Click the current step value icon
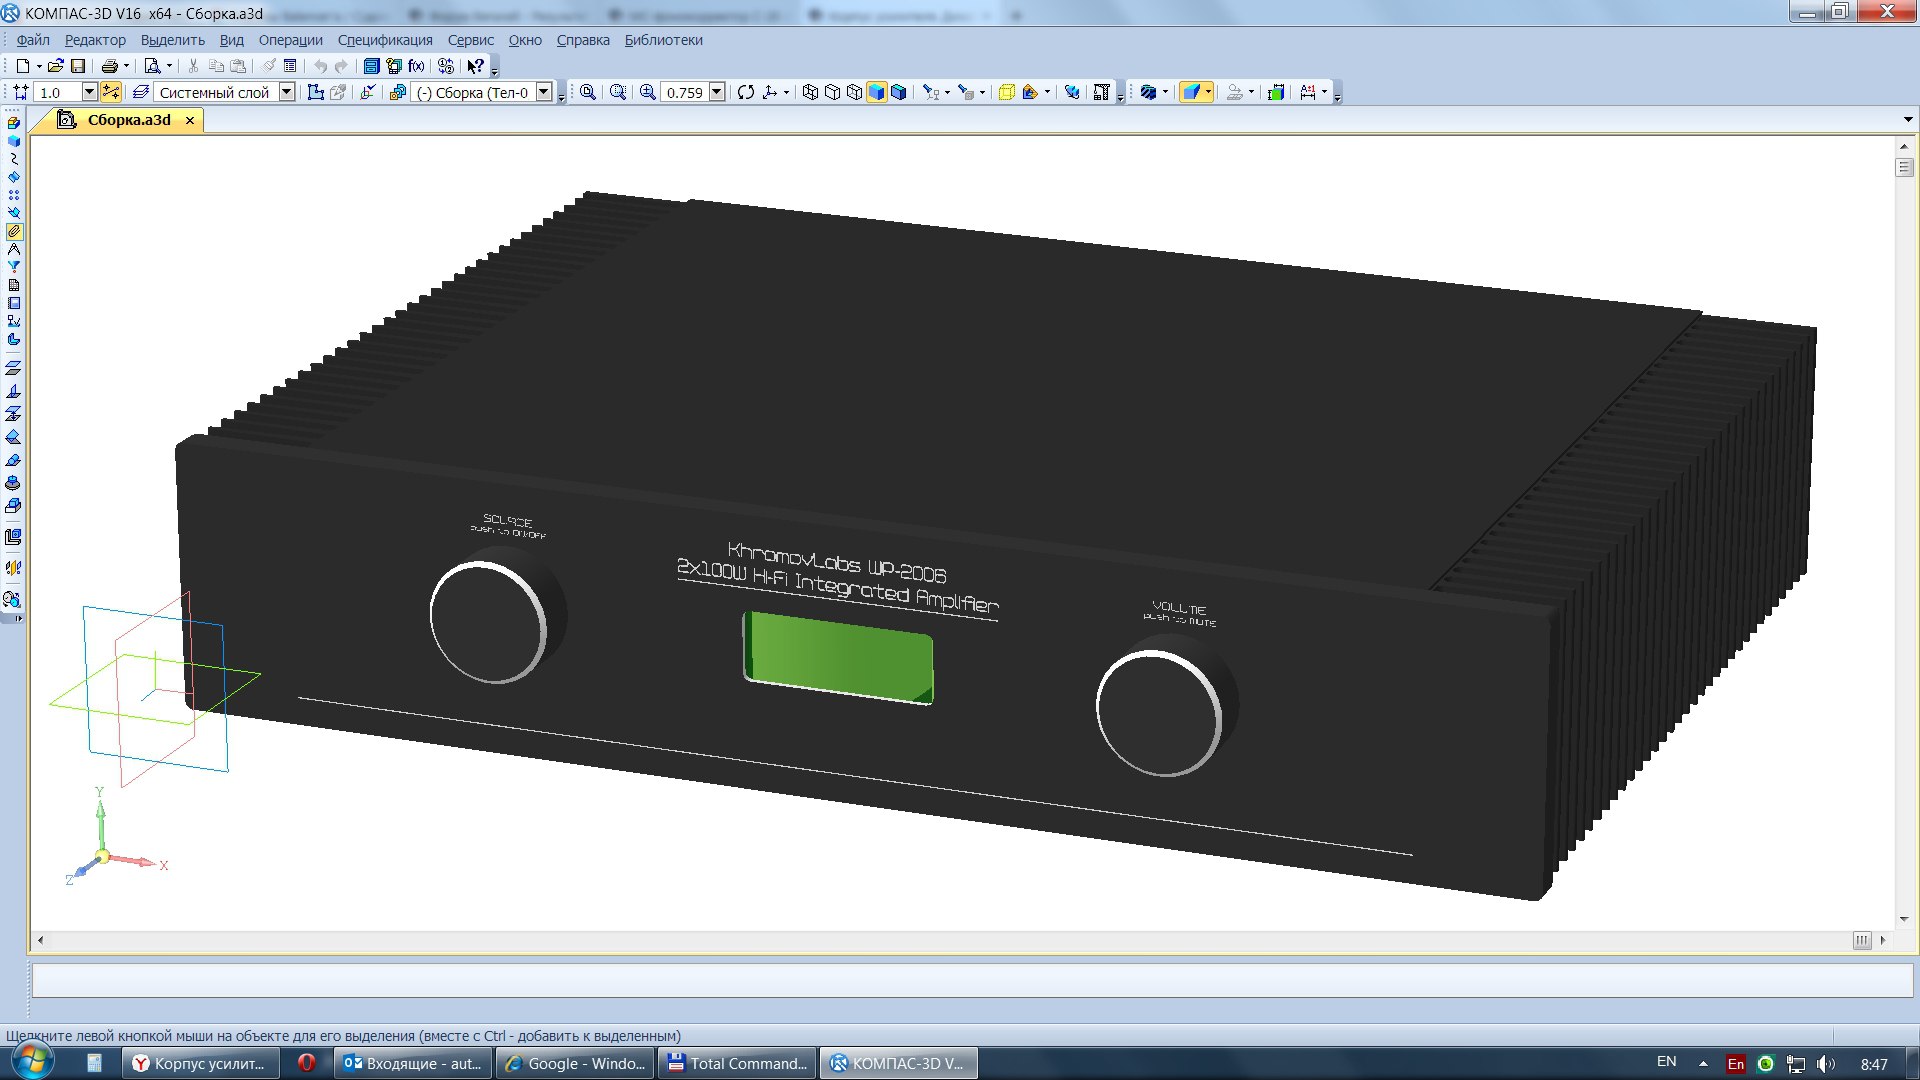The image size is (1920, 1080). 21,92
